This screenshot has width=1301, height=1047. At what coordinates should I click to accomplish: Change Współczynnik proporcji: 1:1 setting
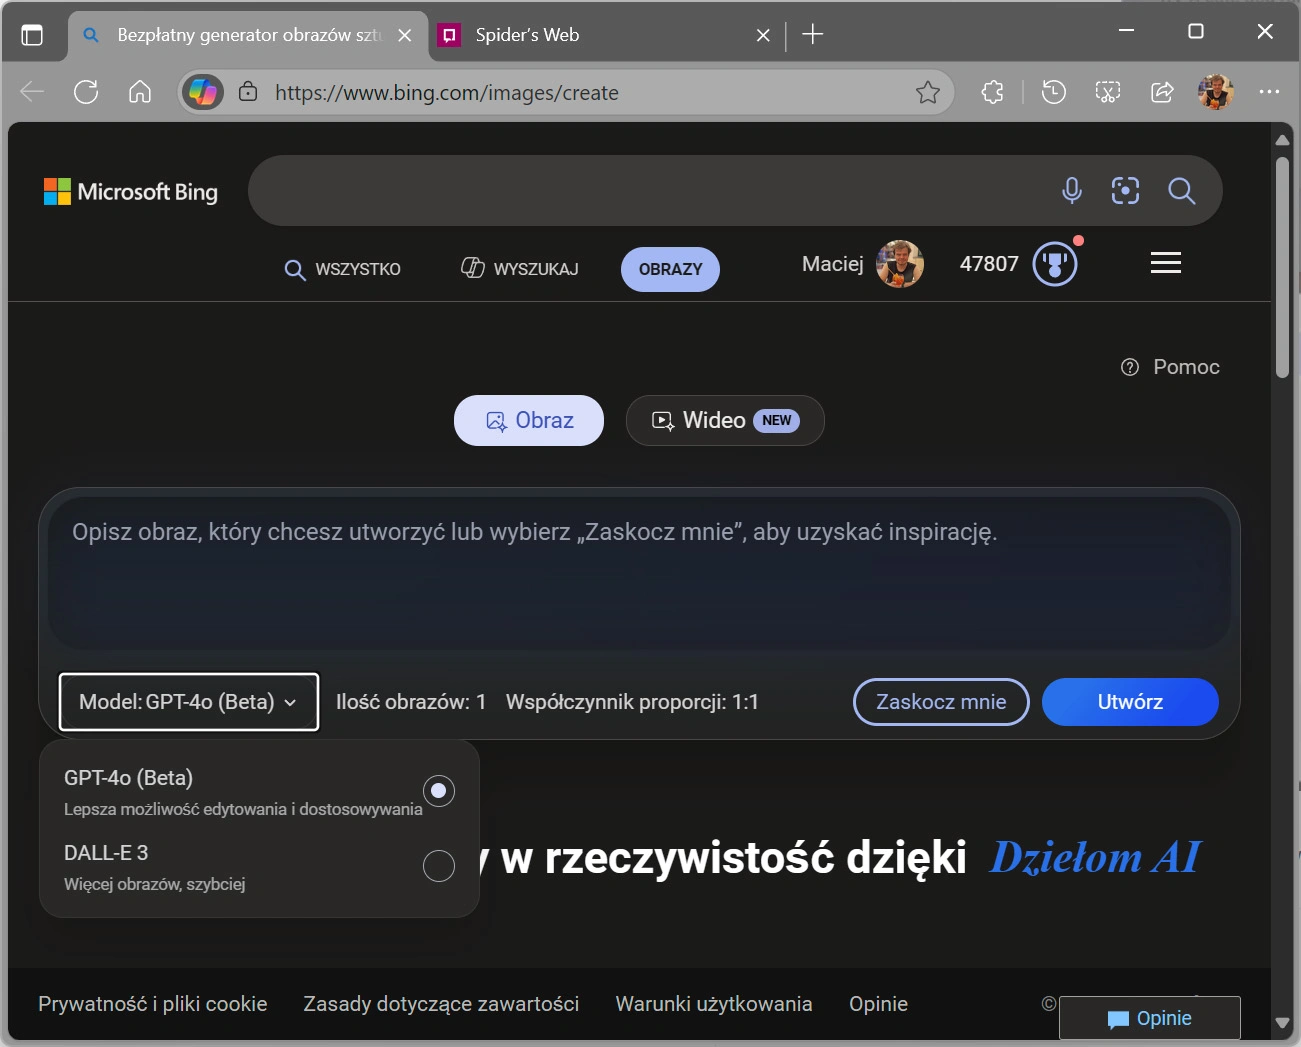coord(632,702)
